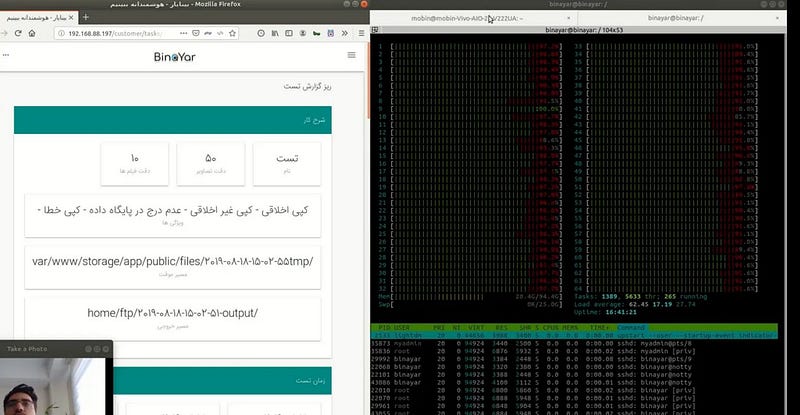800x415 pixels.
Task: Close the mobin@mobin-Vivo-AIO terminal tab
Action: [x=569, y=18]
